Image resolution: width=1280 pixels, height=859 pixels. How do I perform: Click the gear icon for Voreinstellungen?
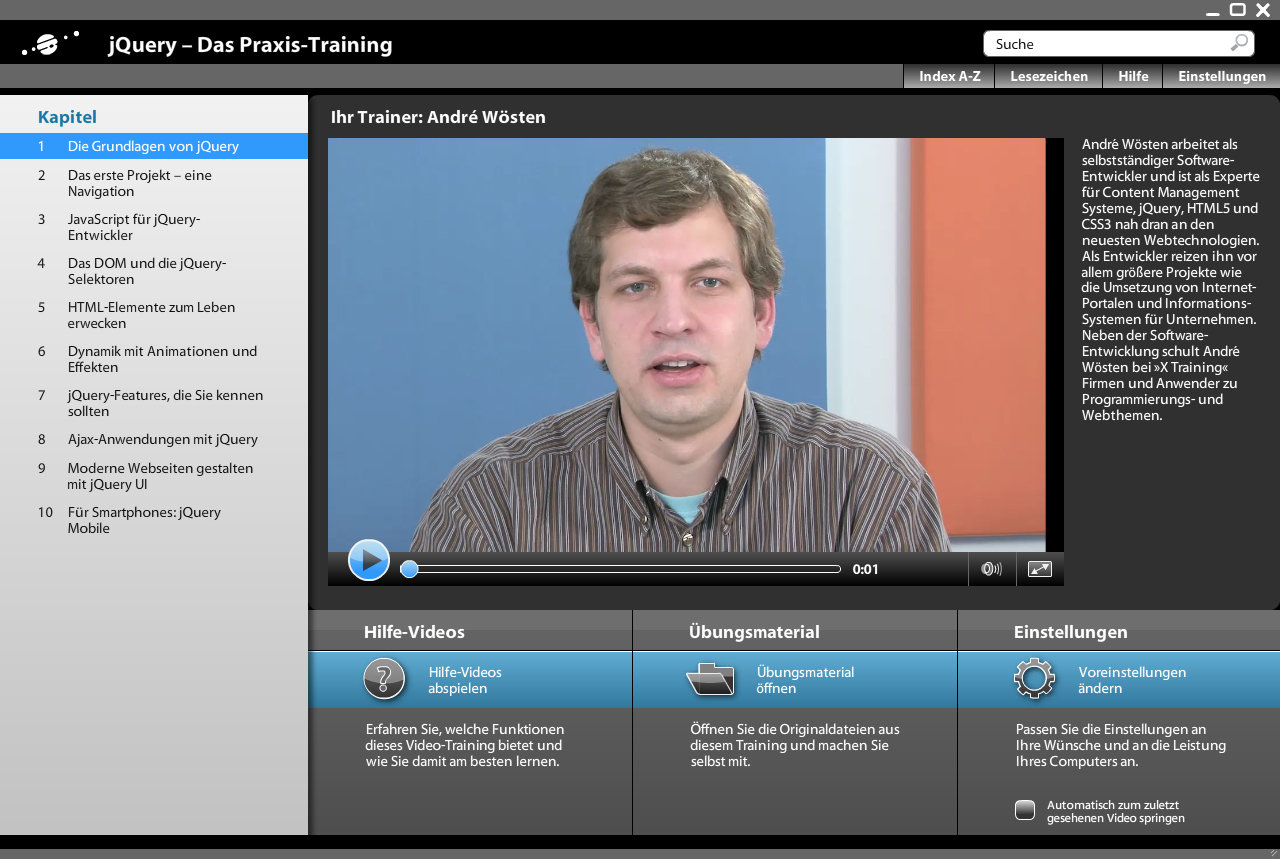[x=1034, y=679]
